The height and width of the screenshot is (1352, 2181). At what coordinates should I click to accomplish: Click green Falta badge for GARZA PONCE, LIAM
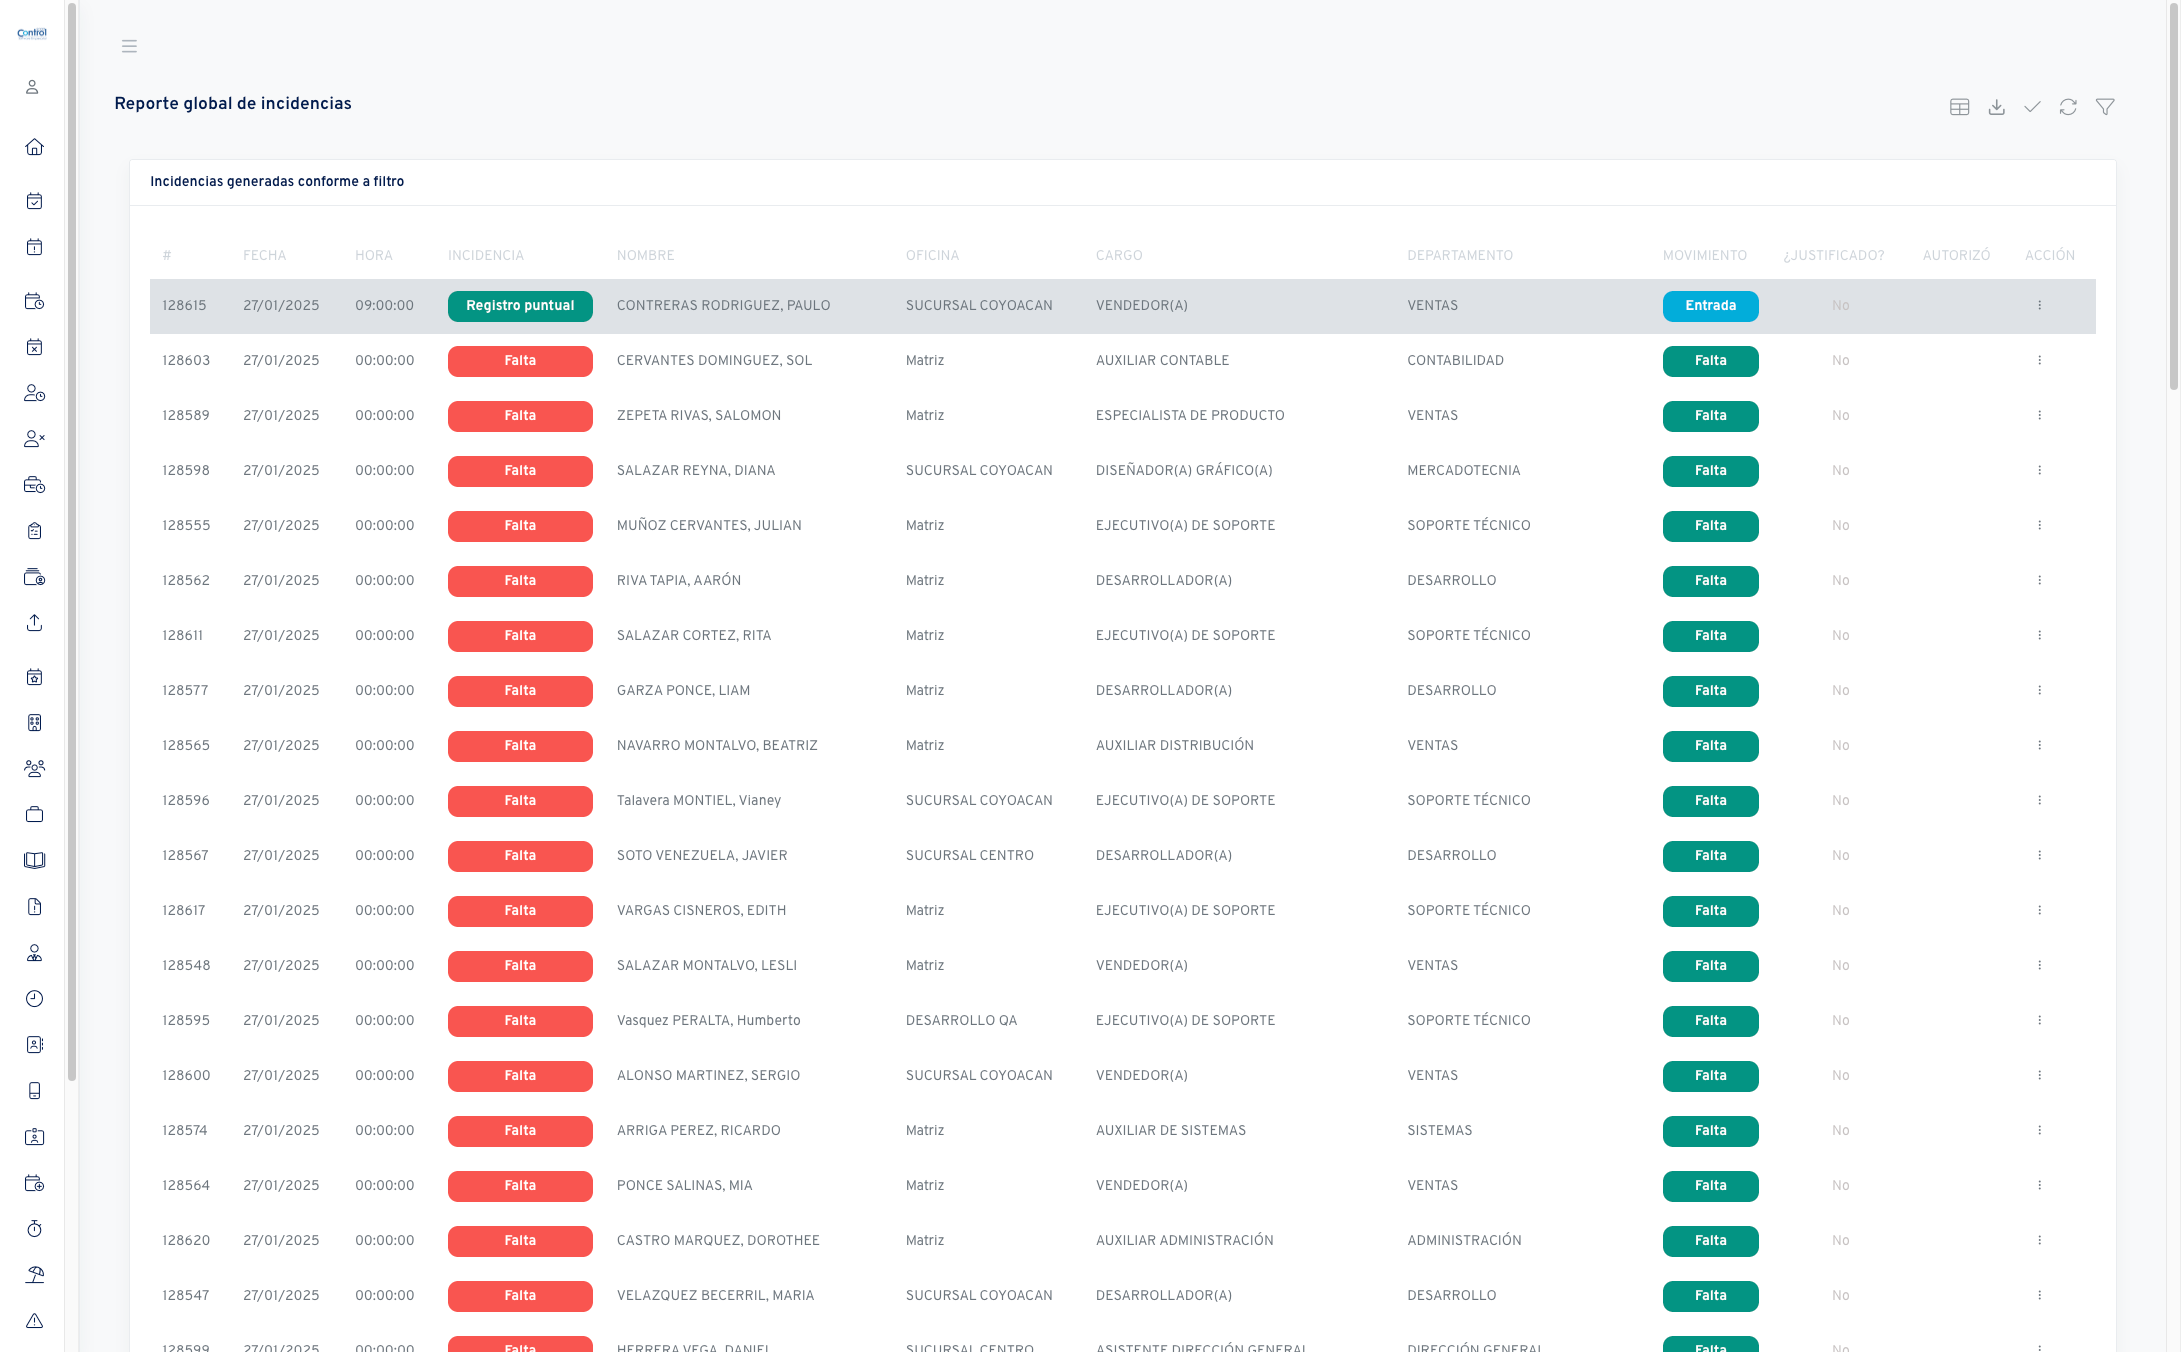click(x=1710, y=691)
